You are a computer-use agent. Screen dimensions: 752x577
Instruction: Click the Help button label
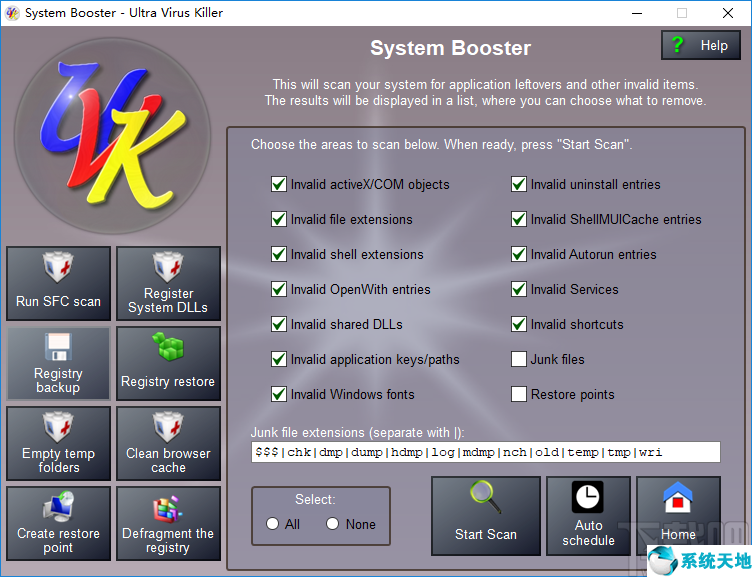click(714, 46)
